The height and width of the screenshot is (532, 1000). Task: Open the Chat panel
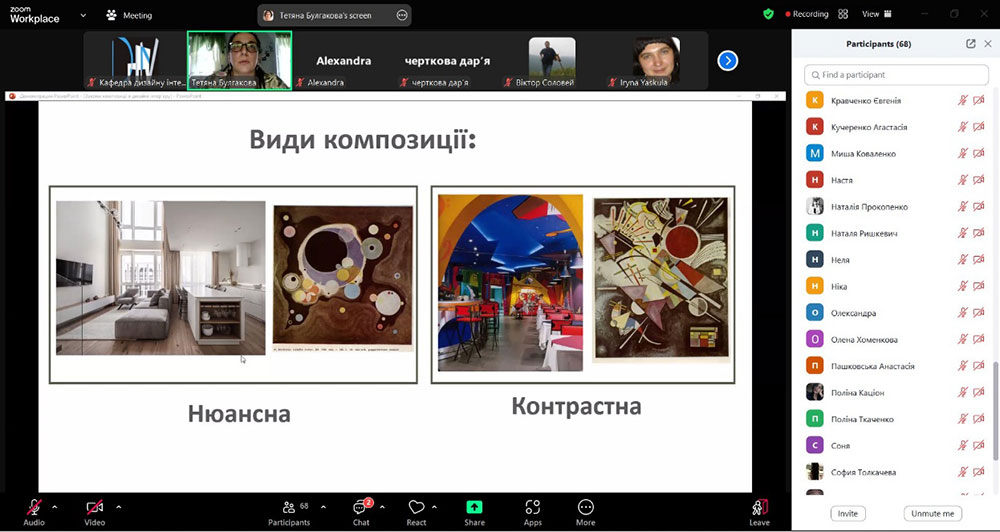tap(361, 512)
